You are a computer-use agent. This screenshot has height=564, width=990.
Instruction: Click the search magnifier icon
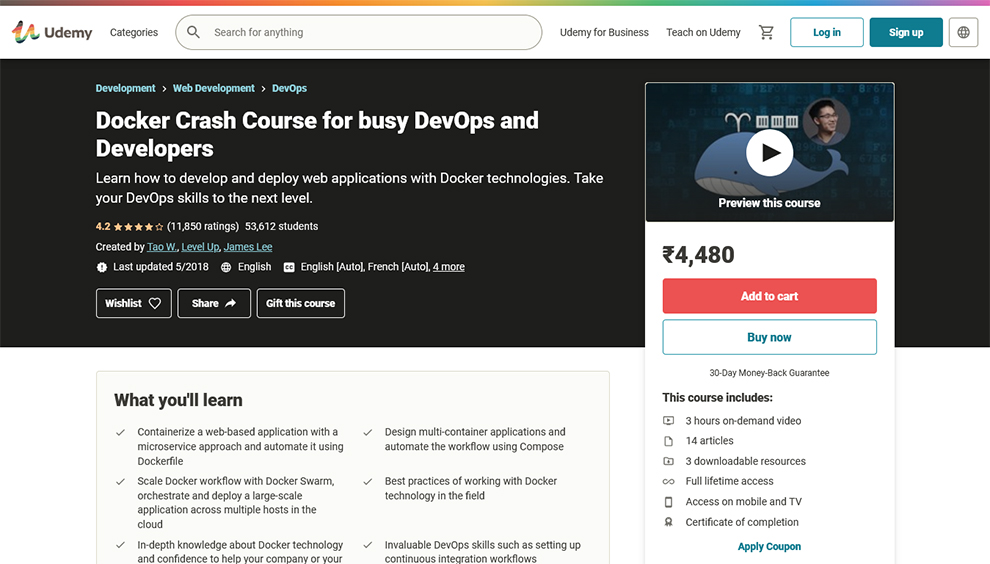194,32
